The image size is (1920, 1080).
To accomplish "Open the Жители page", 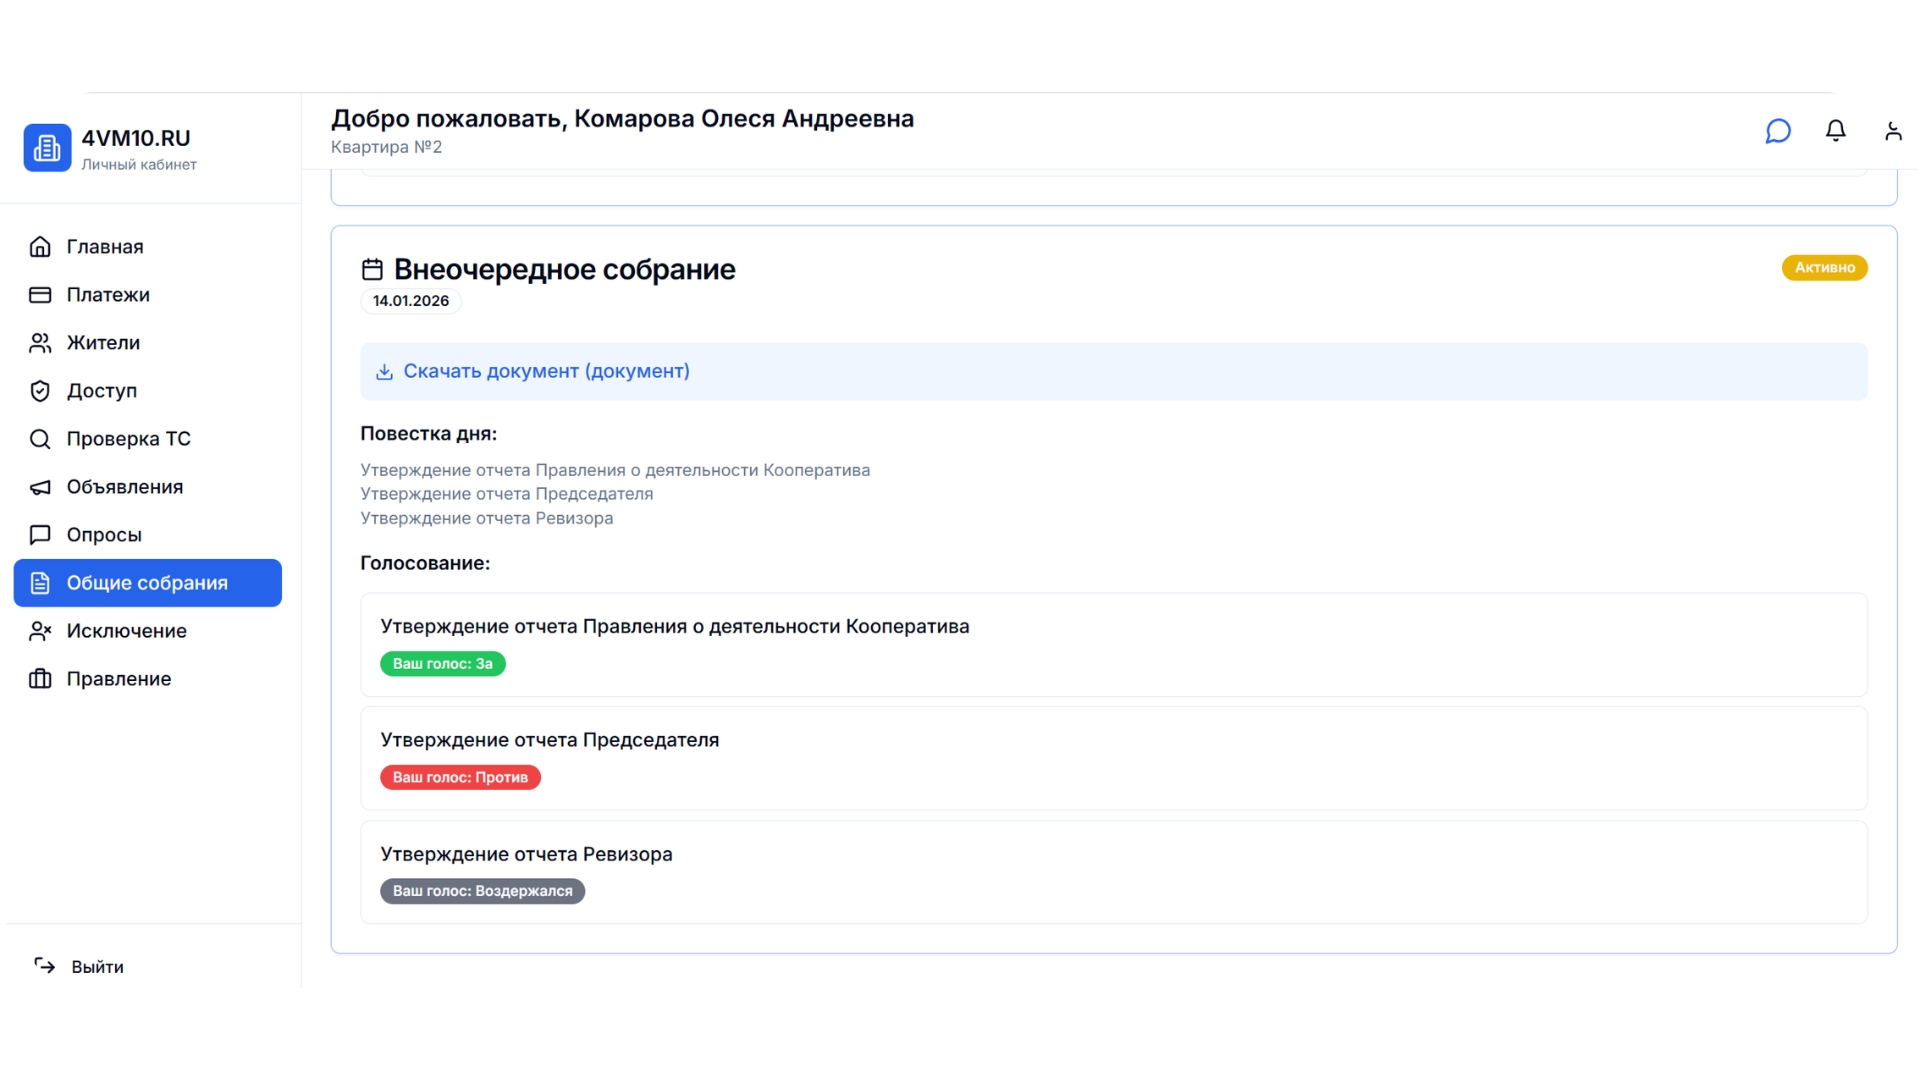I will coord(103,343).
